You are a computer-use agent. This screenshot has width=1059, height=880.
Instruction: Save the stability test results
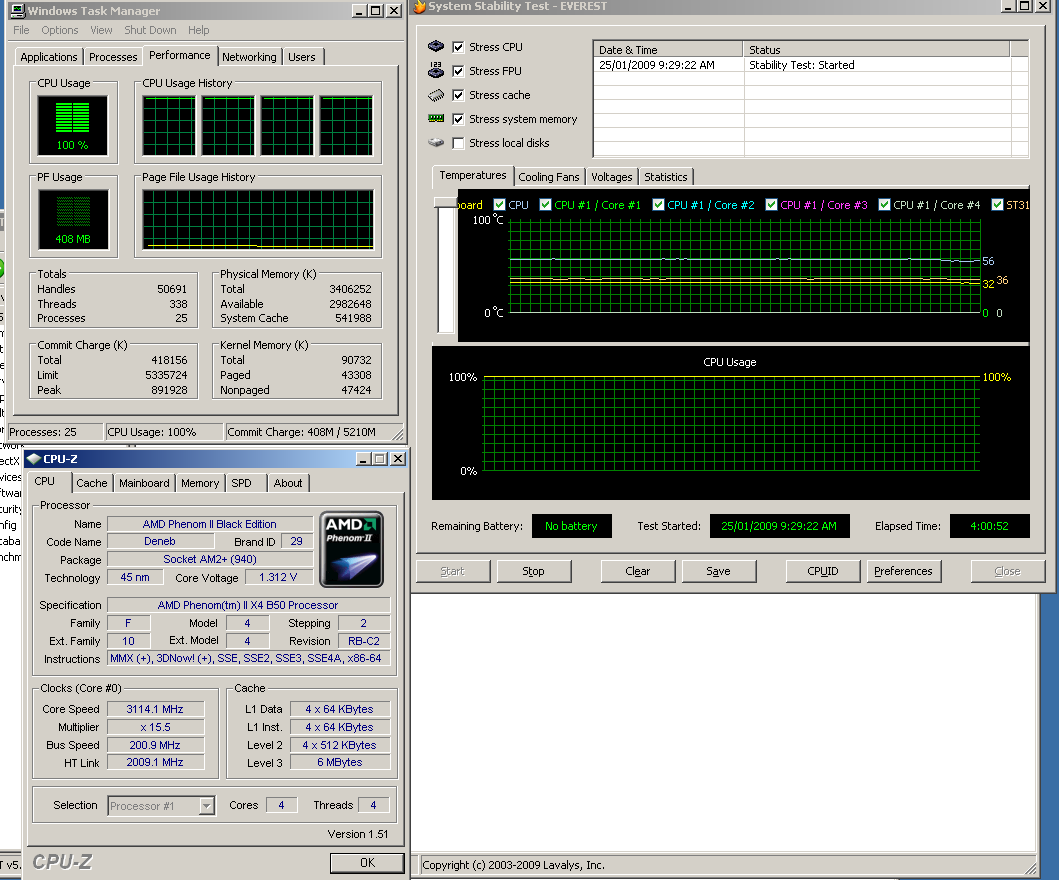pyautogui.click(x=719, y=571)
